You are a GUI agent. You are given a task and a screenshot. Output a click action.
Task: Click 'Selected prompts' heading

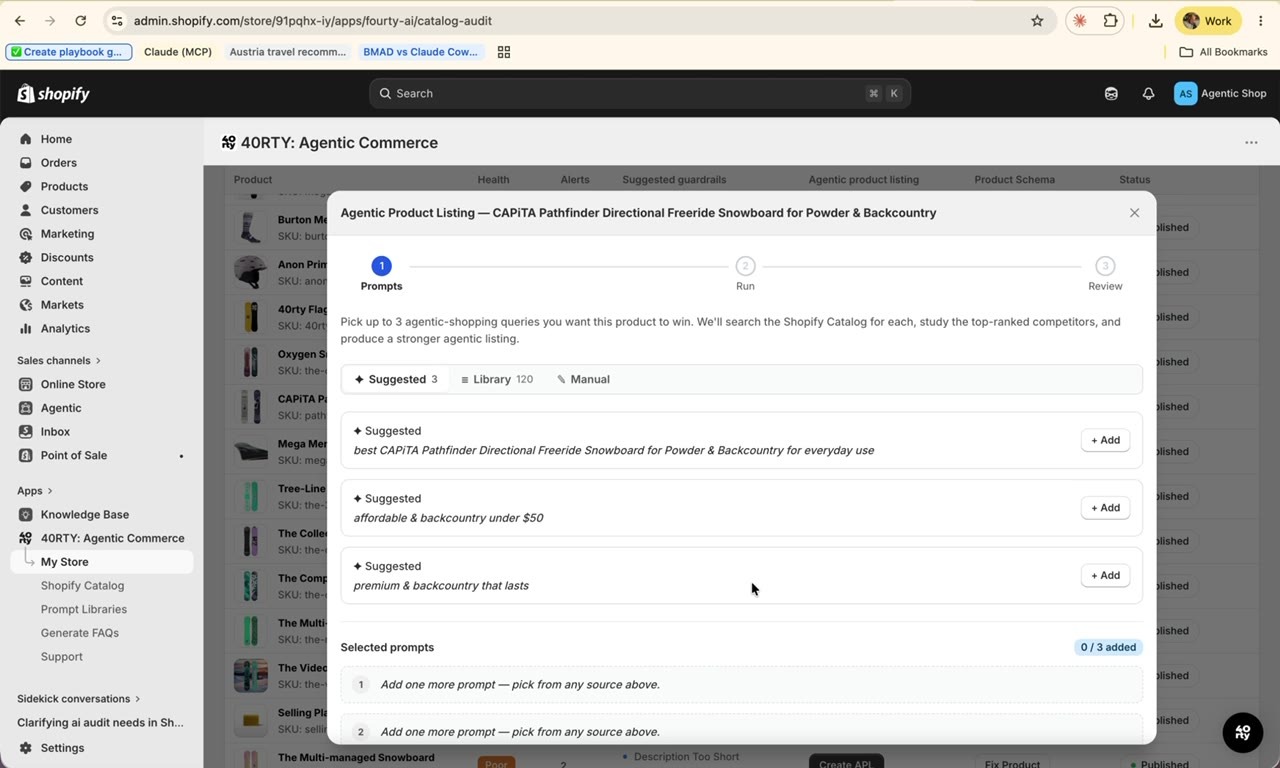coord(387,647)
